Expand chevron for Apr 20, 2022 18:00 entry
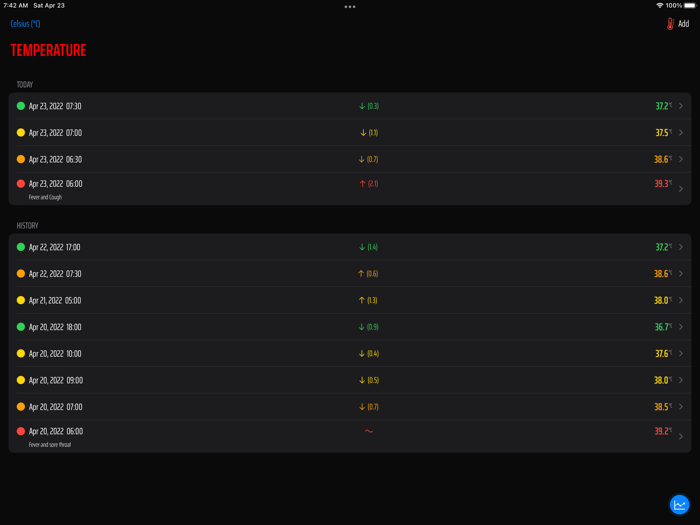 pyautogui.click(x=681, y=327)
